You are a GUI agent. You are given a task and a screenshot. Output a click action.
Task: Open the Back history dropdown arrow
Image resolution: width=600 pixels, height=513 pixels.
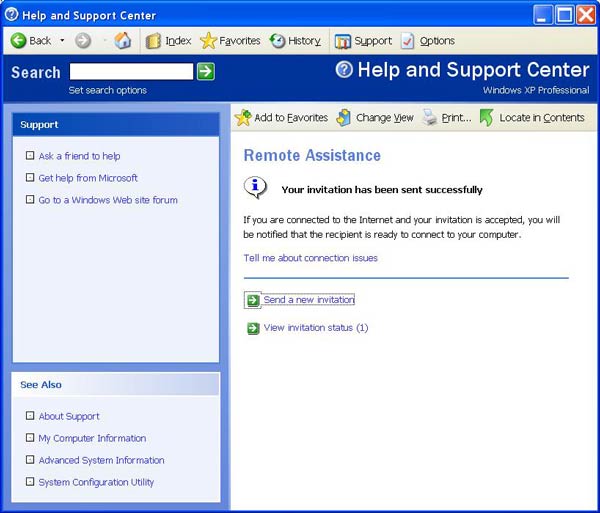(x=62, y=41)
